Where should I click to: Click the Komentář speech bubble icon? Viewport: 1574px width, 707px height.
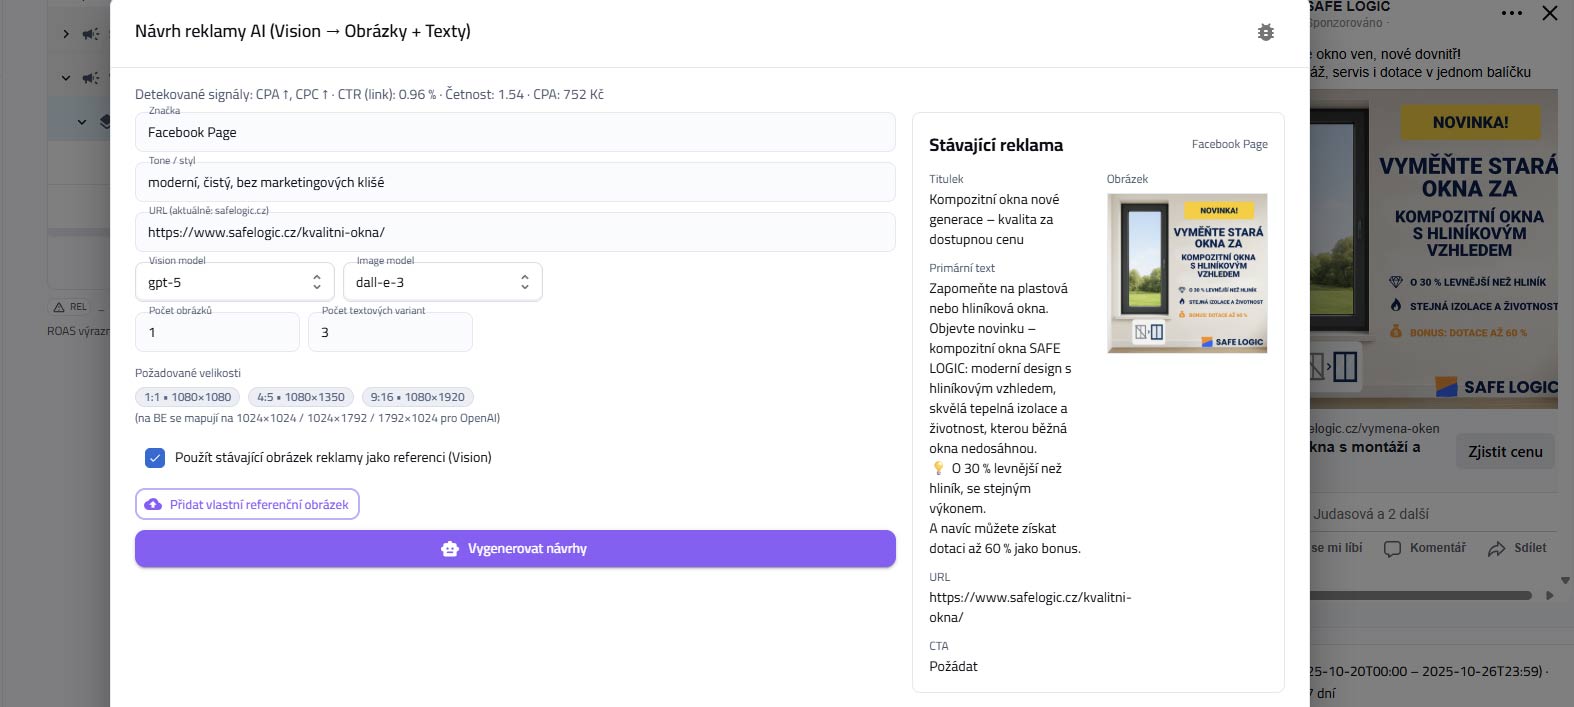click(1392, 549)
